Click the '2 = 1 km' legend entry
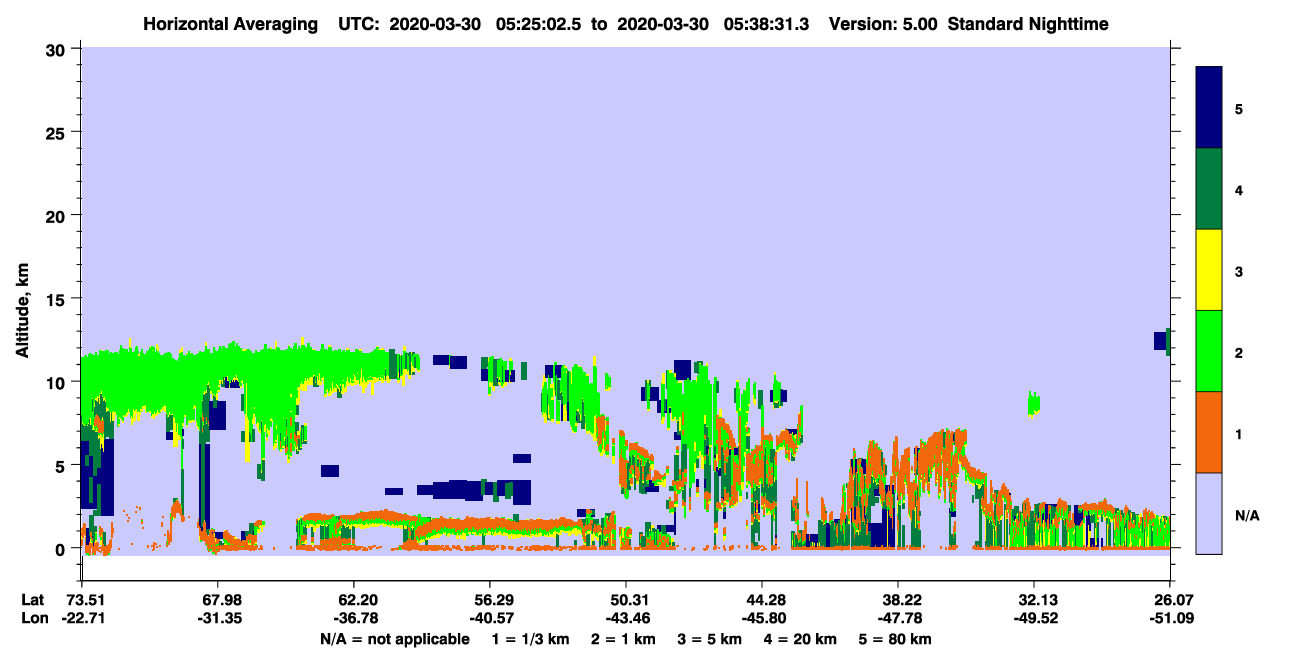Image resolution: width=1300 pixels, height=667 pixels. coord(624,639)
